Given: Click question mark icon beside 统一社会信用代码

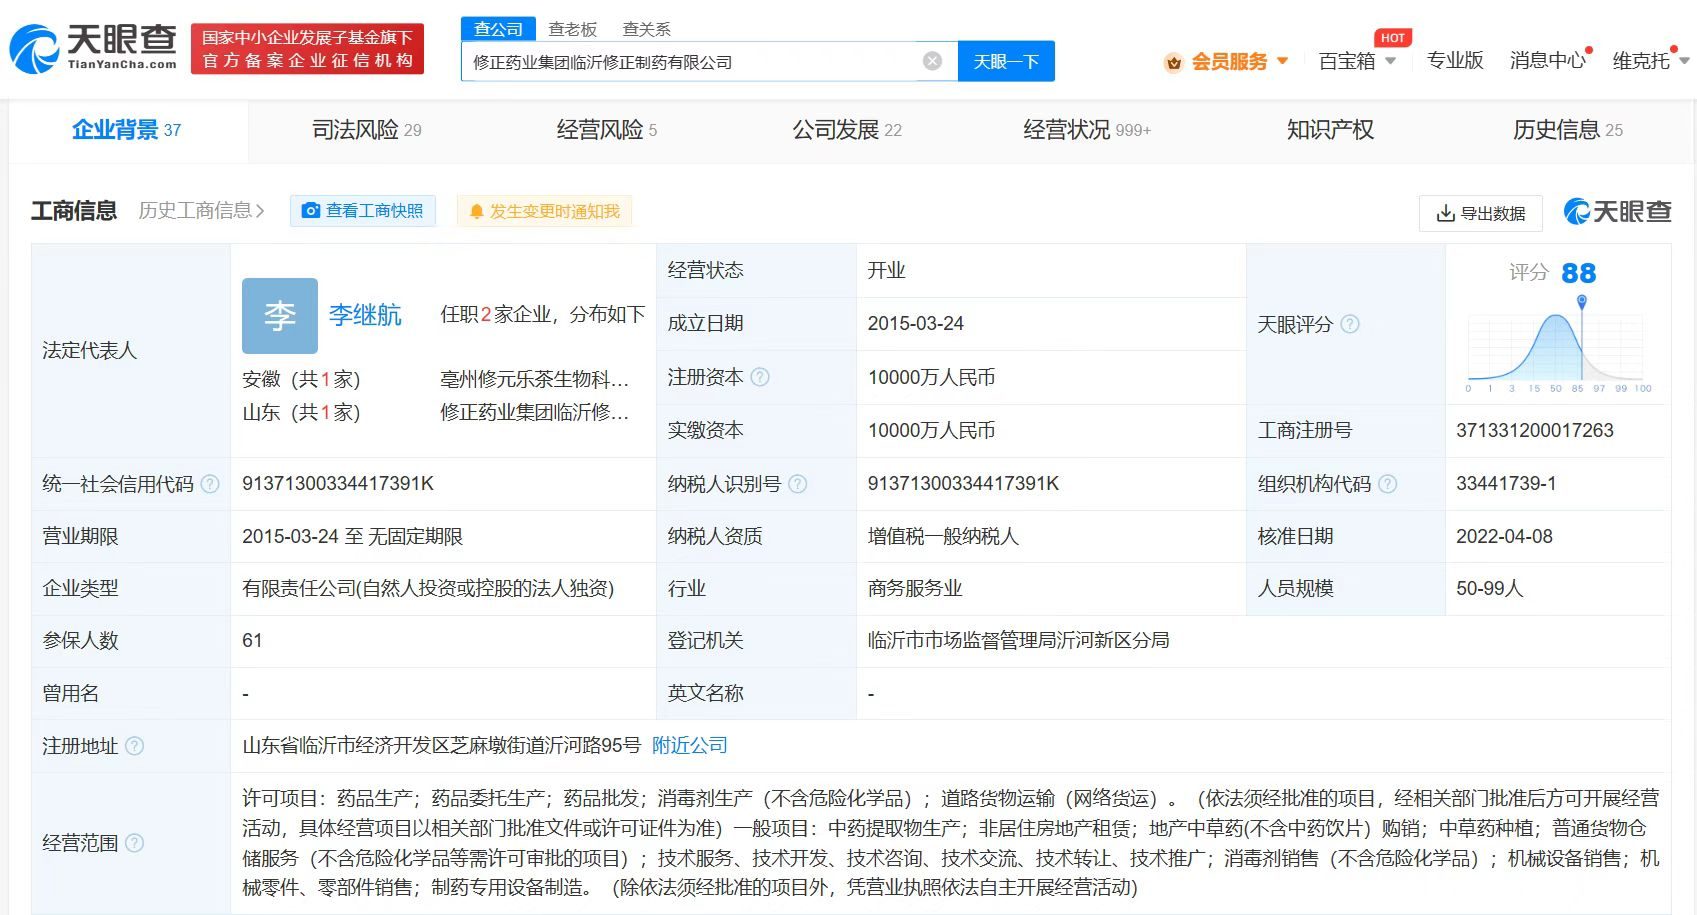Looking at the screenshot, I should pyautogui.click(x=210, y=484).
